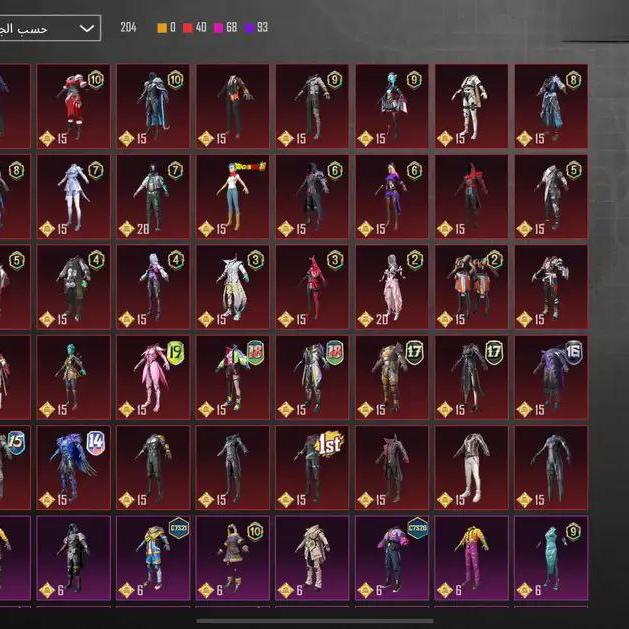629x629 pixels.
Task: Select the golden armor outfit with badge 17
Action: click(x=392, y=377)
